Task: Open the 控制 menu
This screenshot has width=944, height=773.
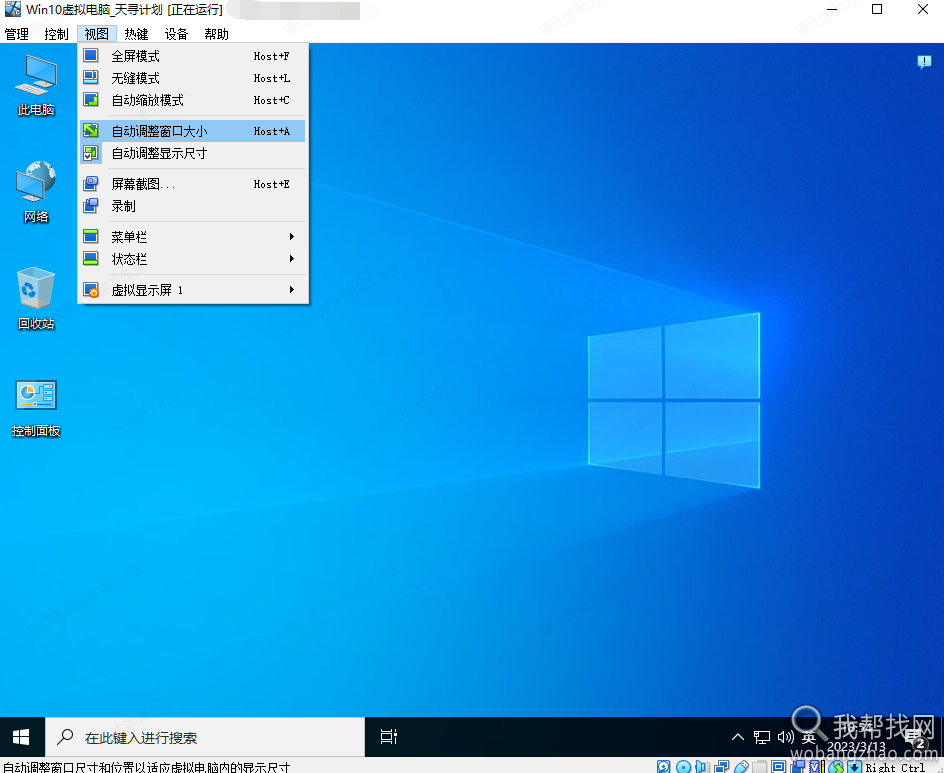Action: pyautogui.click(x=57, y=34)
